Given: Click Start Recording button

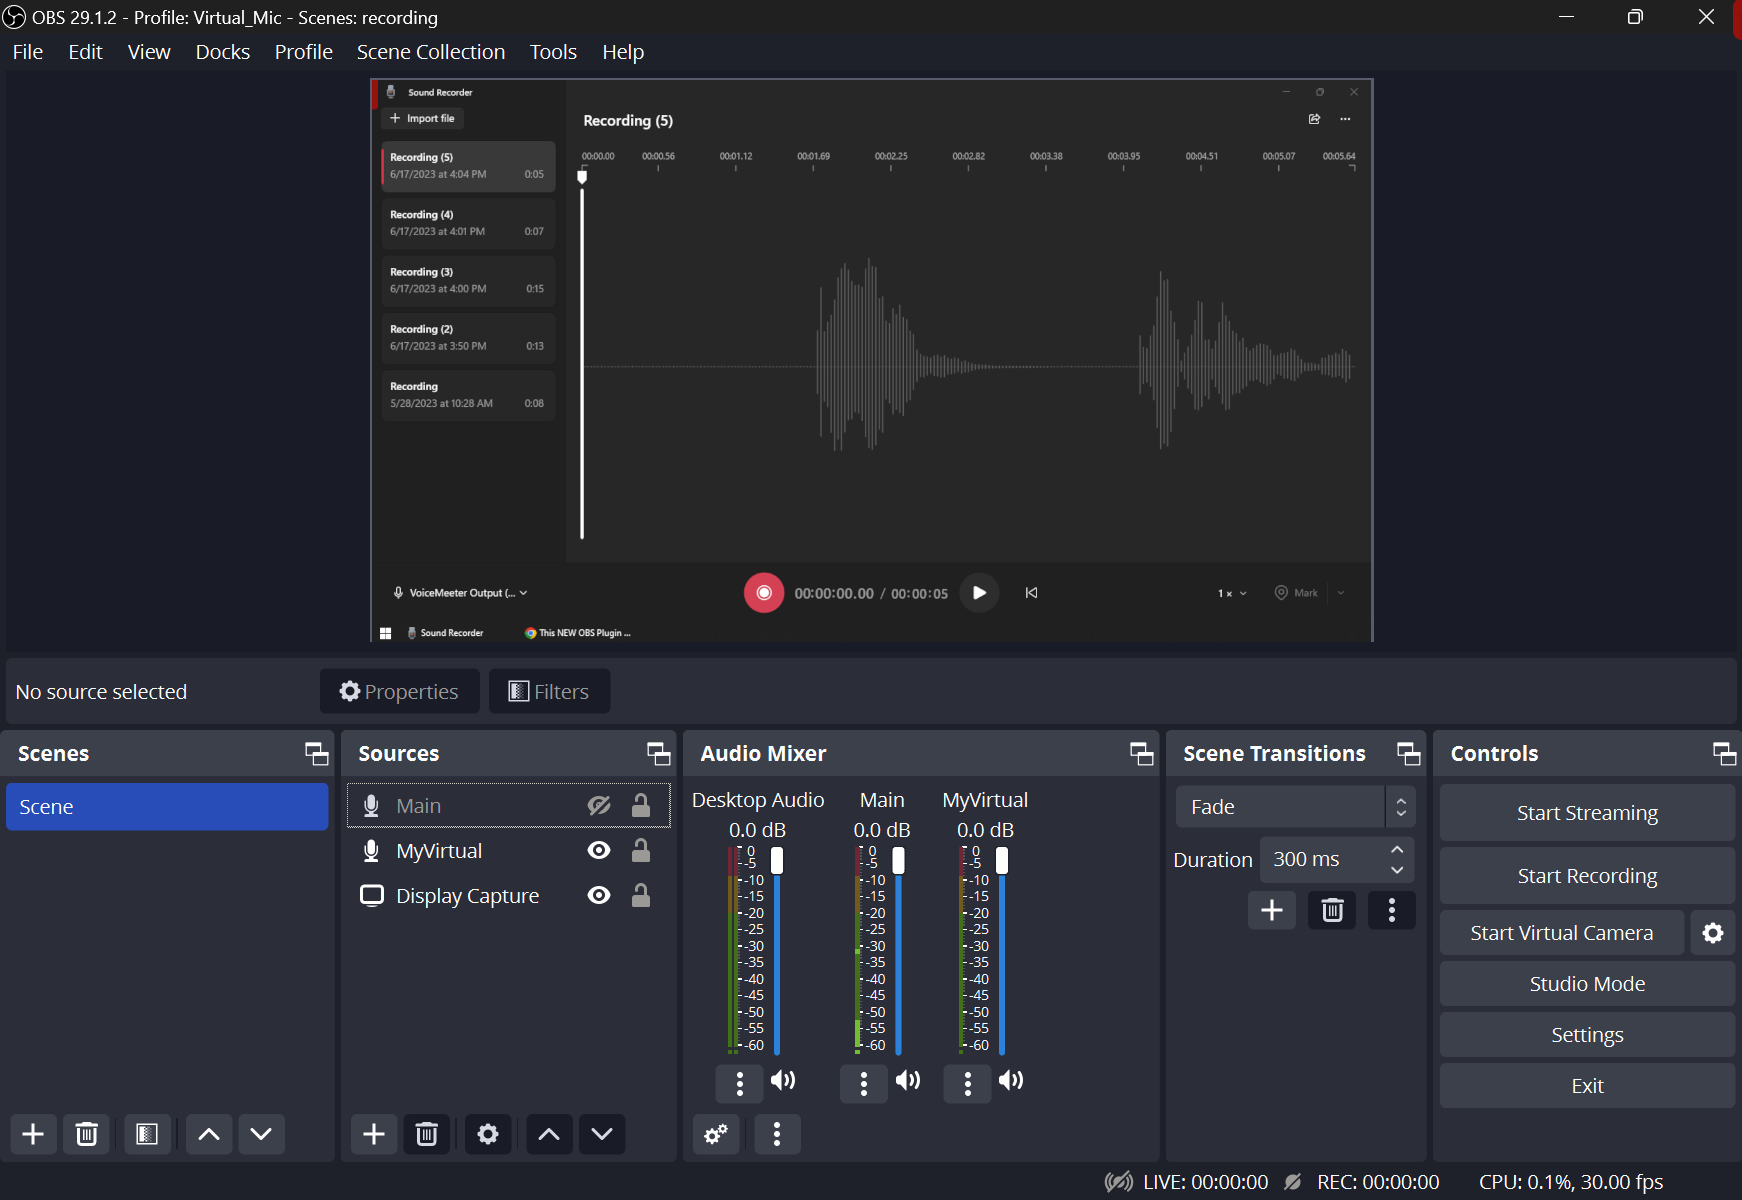Looking at the screenshot, I should pyautogui.click(x=1587, y=876).
